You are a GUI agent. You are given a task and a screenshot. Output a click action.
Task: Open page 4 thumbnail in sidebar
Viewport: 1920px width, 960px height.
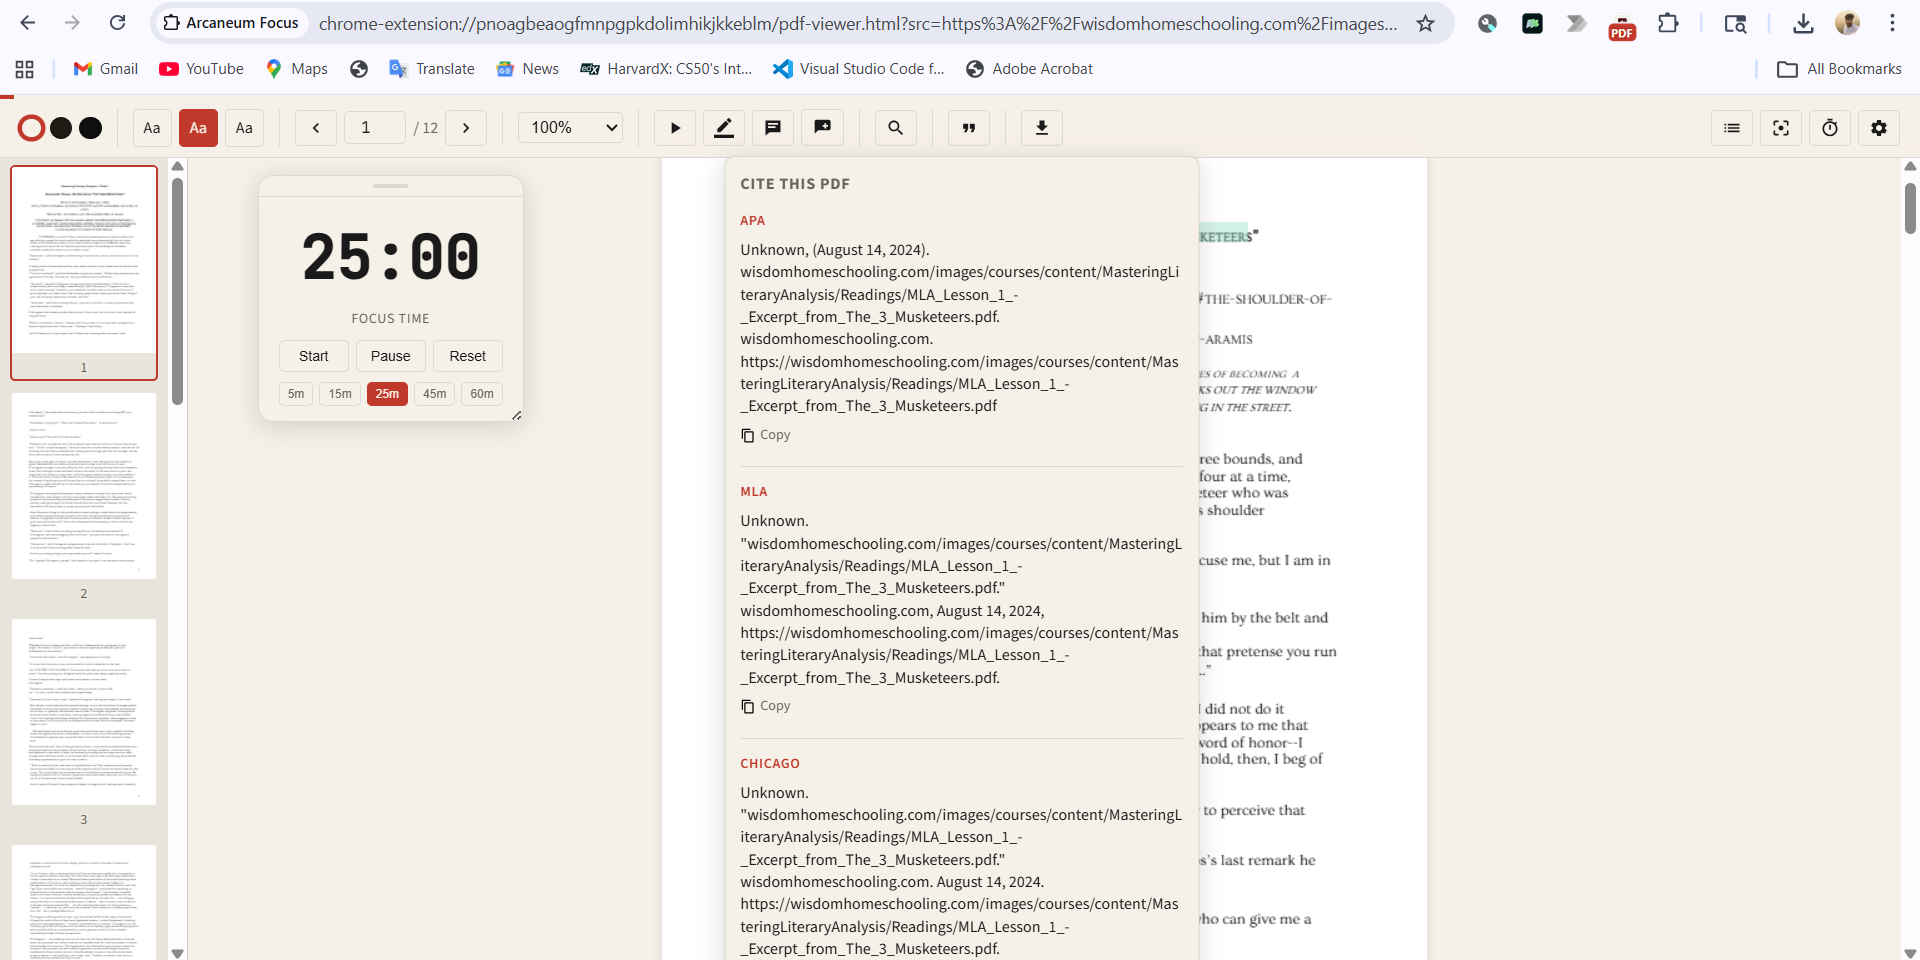[x=84, y=902]
